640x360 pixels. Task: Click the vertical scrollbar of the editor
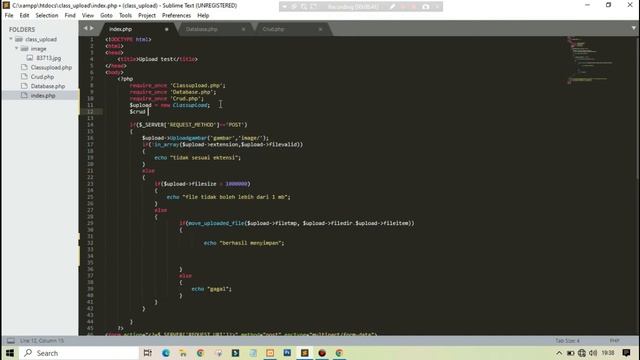pos(638,108)
